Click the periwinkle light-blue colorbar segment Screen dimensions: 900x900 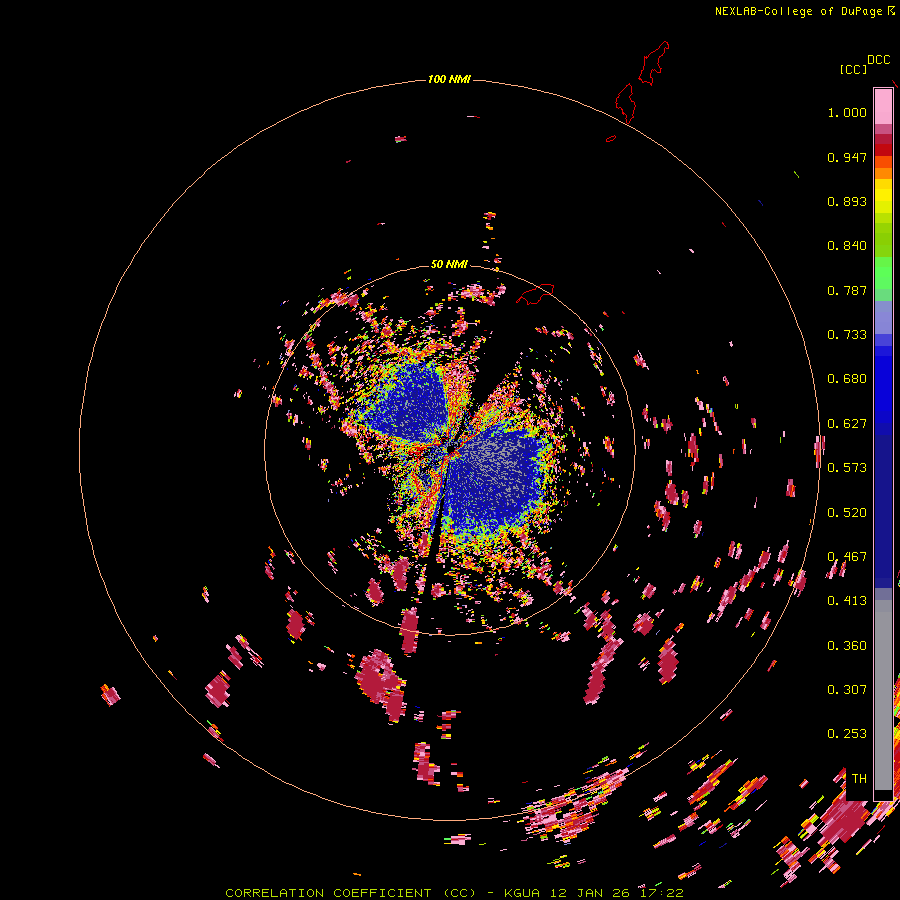click(883, 317)
